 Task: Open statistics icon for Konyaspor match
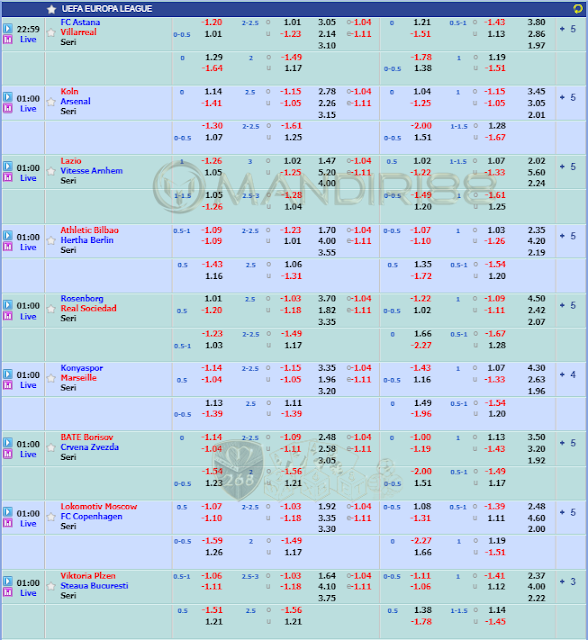[8, 385]
